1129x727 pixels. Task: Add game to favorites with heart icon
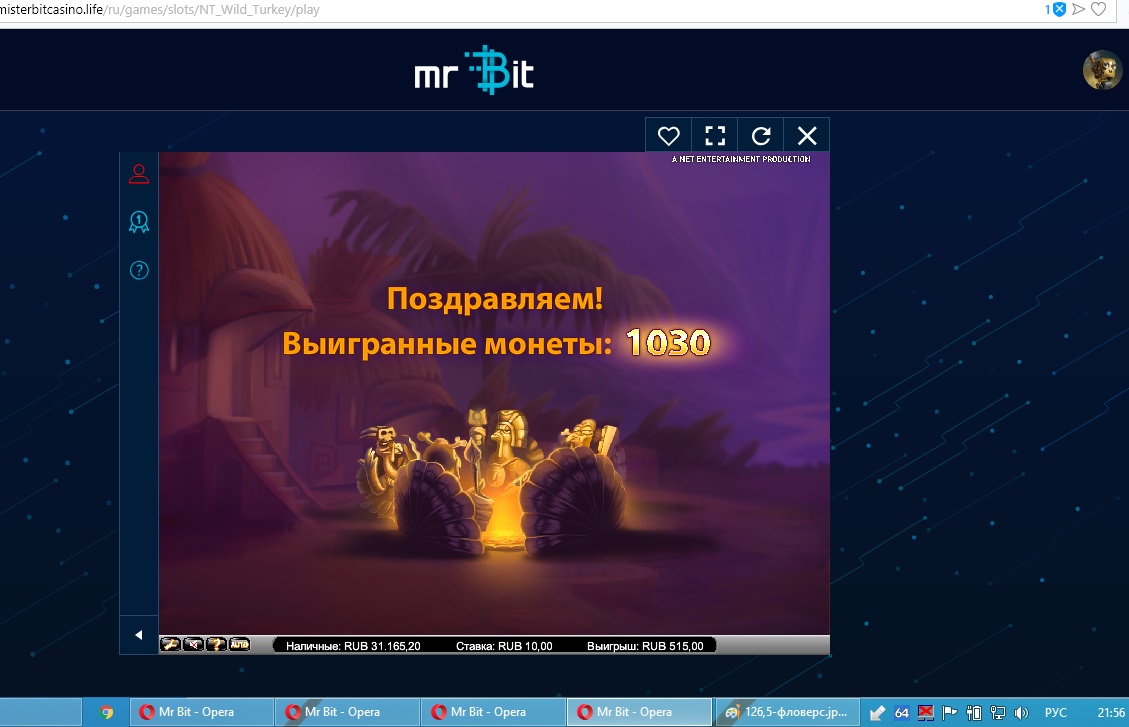pos(668,135)
